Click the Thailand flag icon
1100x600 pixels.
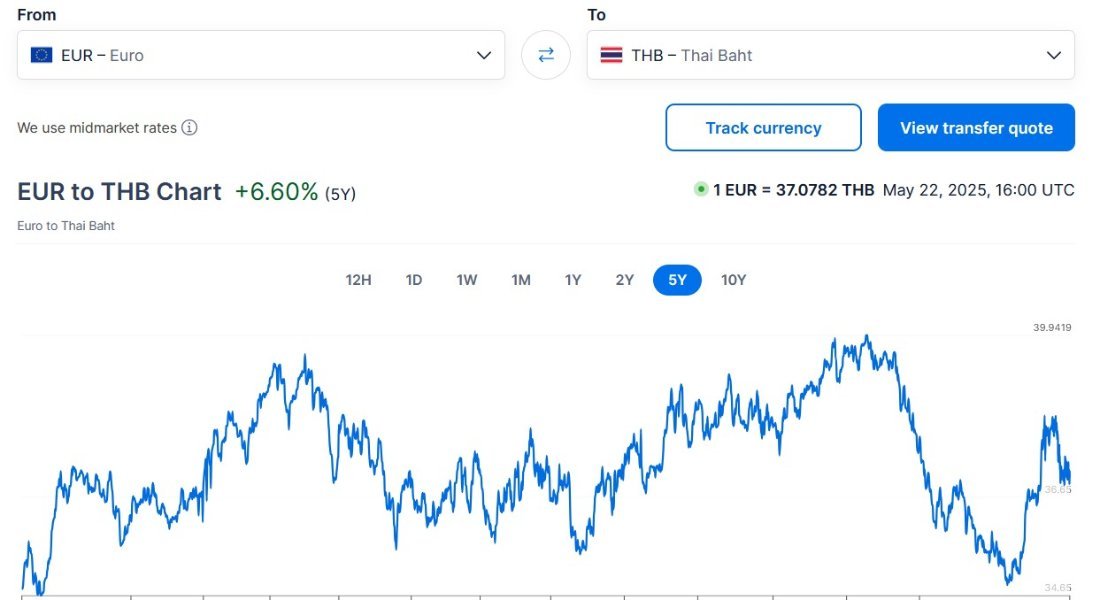click(x=611, y=55)
